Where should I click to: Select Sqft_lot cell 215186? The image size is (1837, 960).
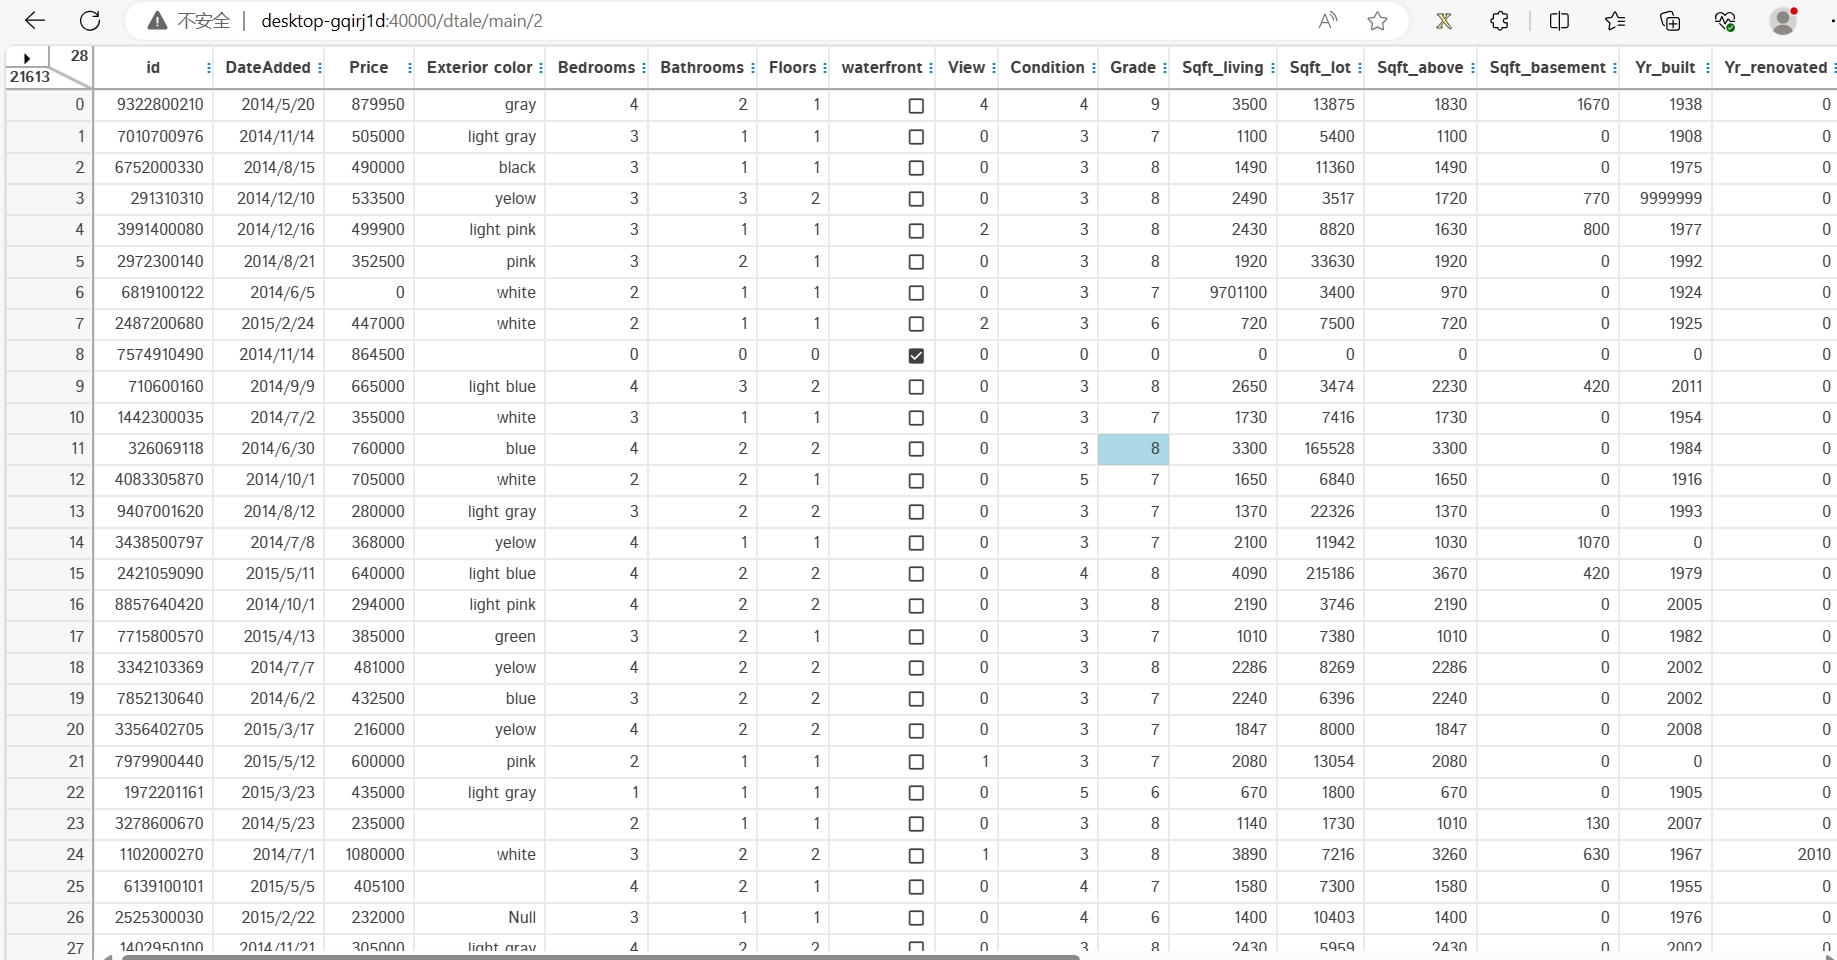pyautogui.click(x=1321, y=574)
